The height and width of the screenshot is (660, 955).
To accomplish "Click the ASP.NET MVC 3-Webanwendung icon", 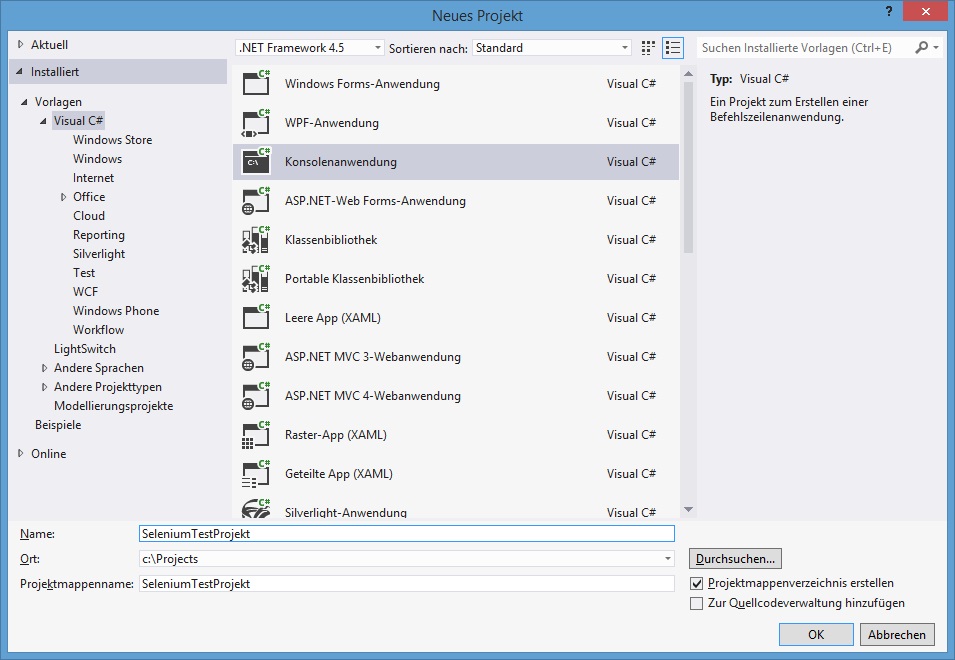I will click(x=256, y=356).
